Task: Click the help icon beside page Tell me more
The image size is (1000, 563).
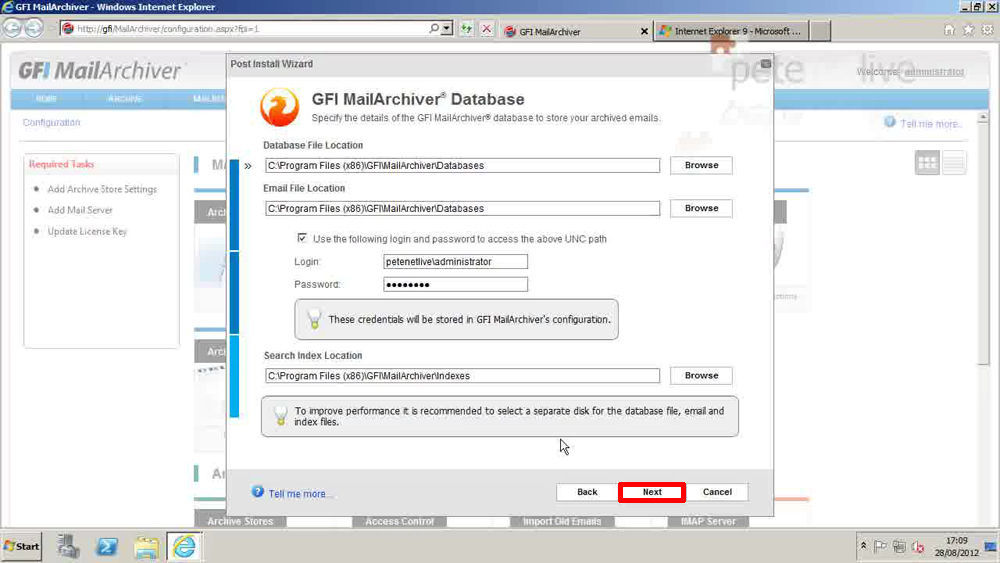Action: tap(890, 122)
